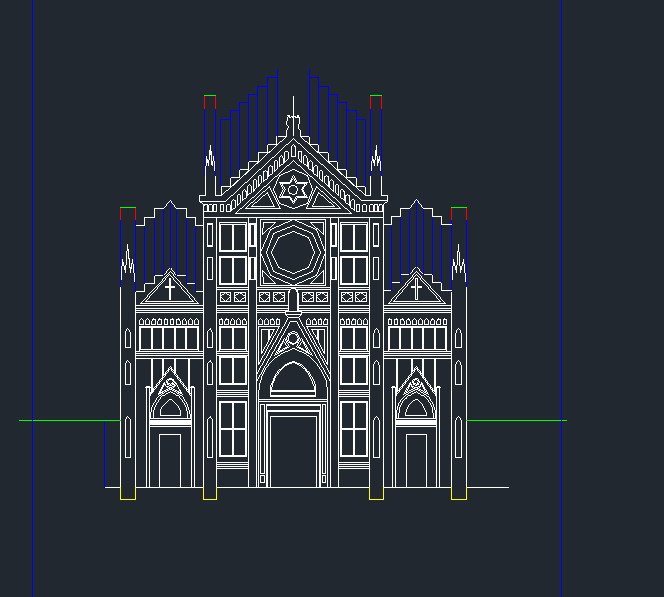
Task: Select the right side entrance door
Action: pos(416,461)
